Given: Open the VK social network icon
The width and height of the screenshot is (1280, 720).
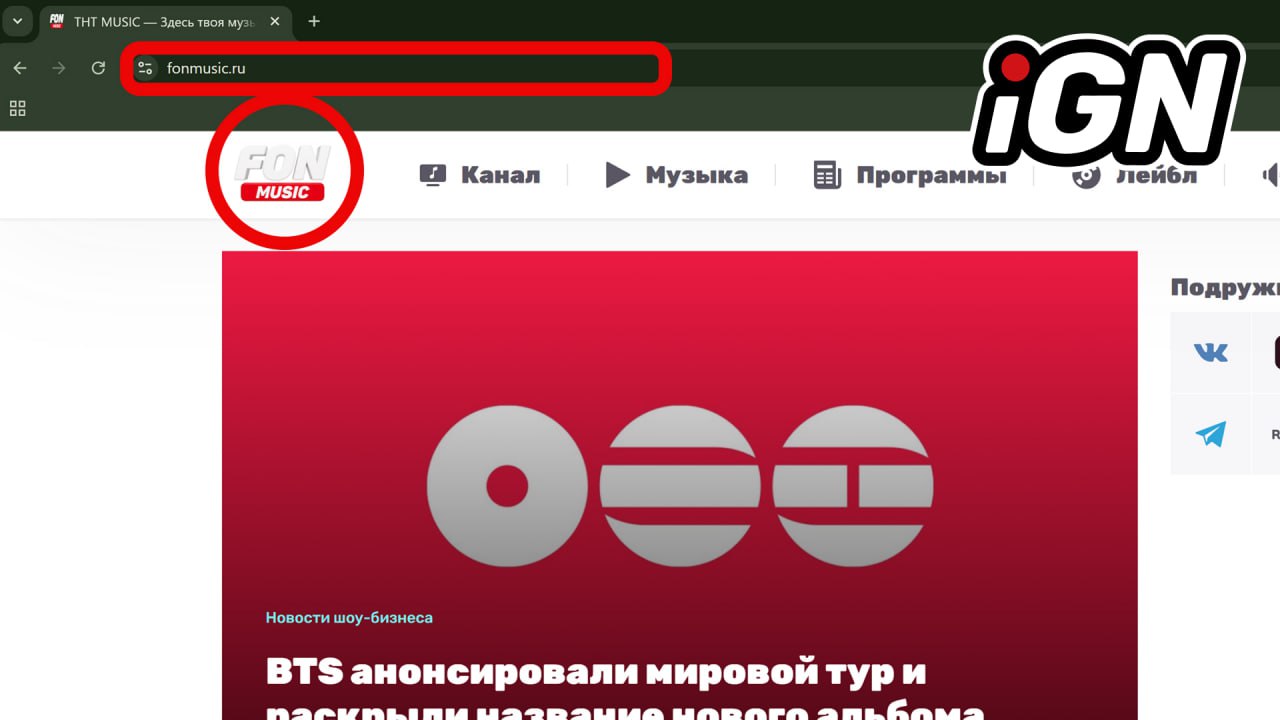Looking at the screenshot, I should click(x=1210, y=352).
